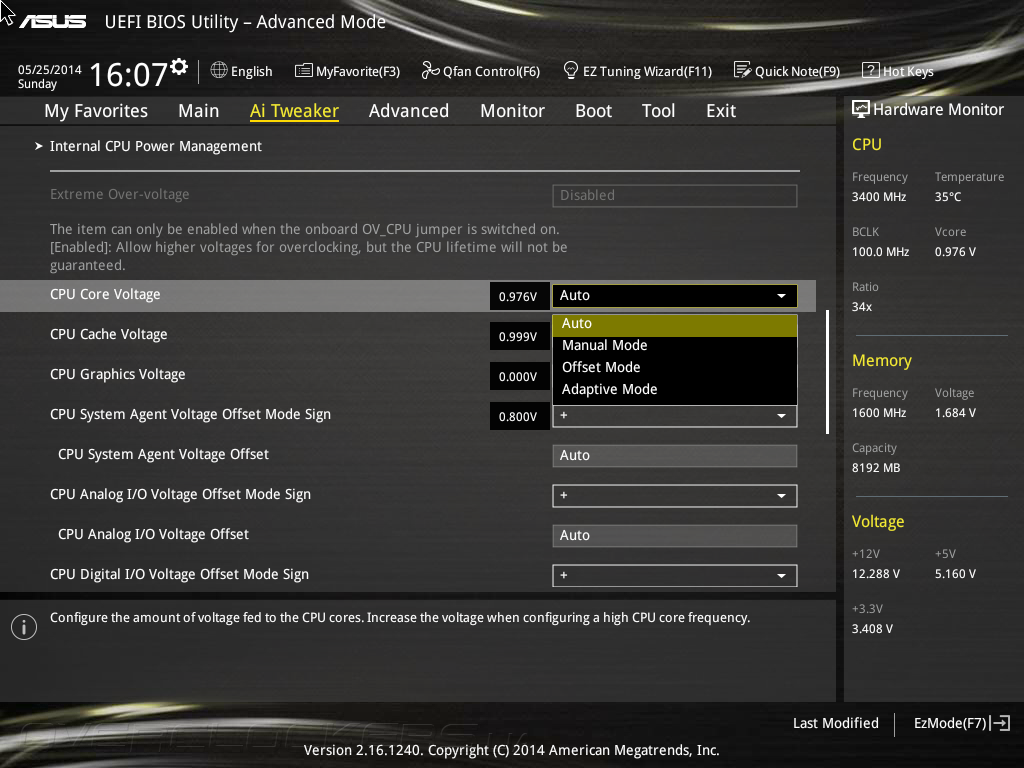
Task: Click the 34x ratio value
Action: click(862, 306)
